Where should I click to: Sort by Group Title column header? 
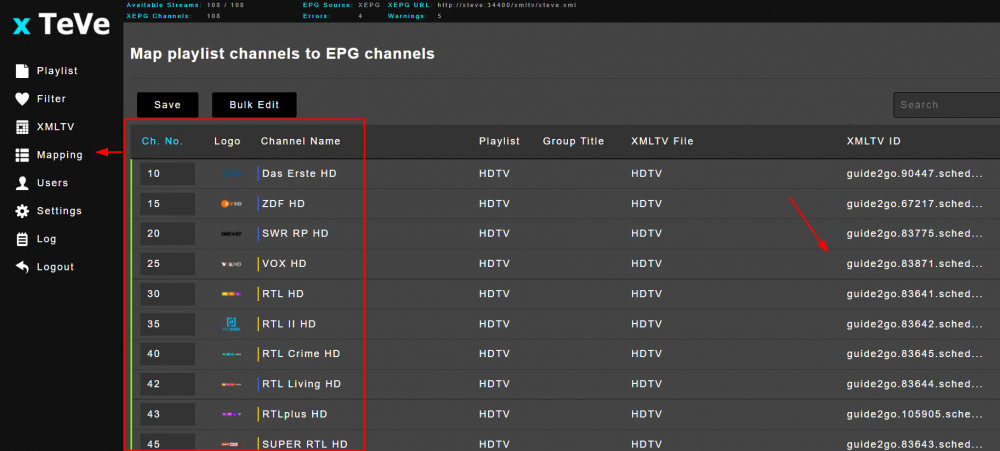573,141
